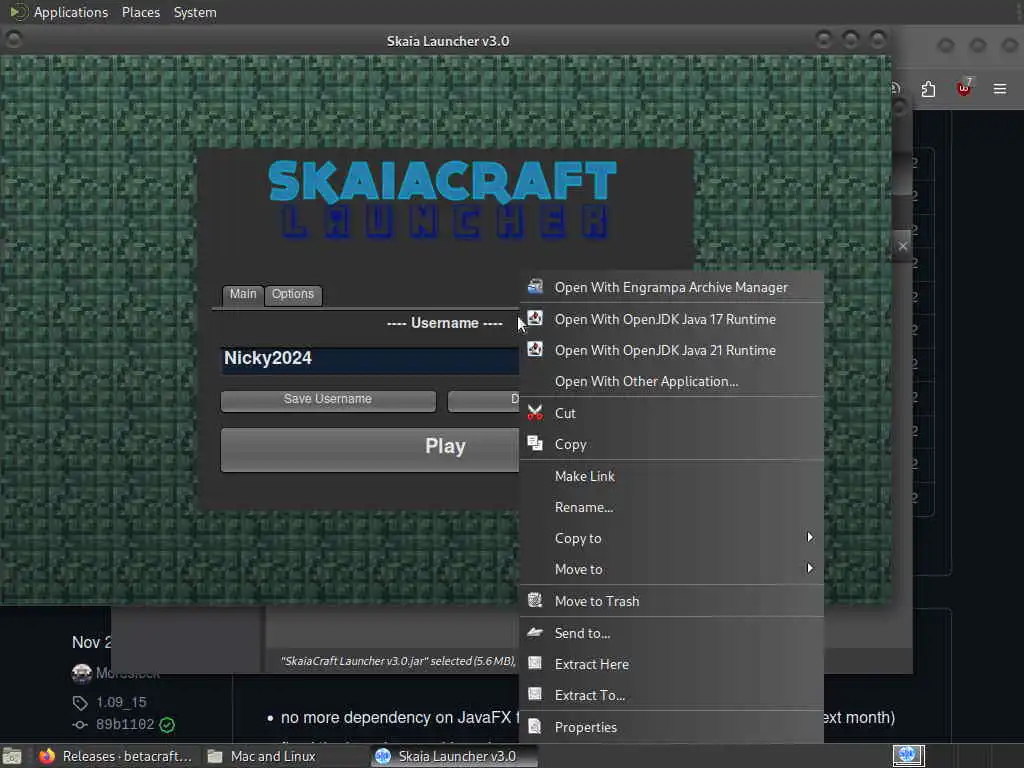Image resolution: width=1024 pixels, height=768 pixels.
Task: Click the commit icon beside 89b1102
Action: coord(80,725)
